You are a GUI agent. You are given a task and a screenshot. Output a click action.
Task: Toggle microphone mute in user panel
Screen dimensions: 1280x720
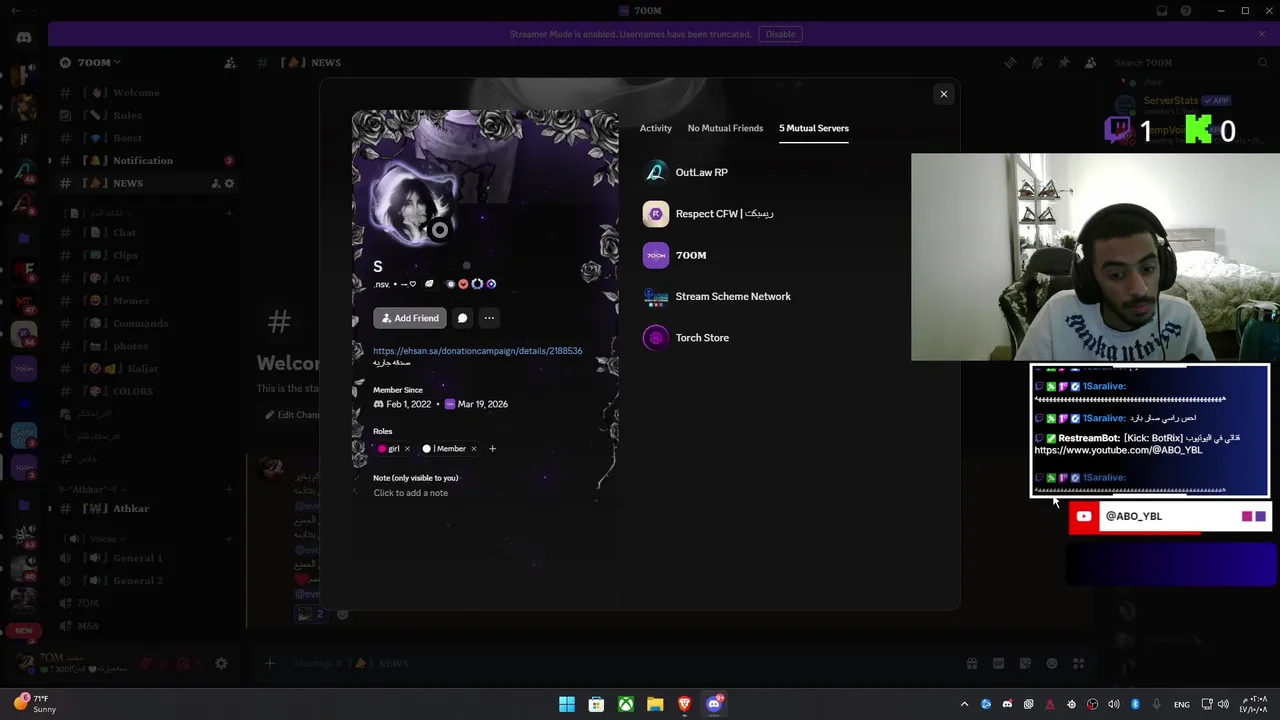pyautogui.click(x=146, y=663)
